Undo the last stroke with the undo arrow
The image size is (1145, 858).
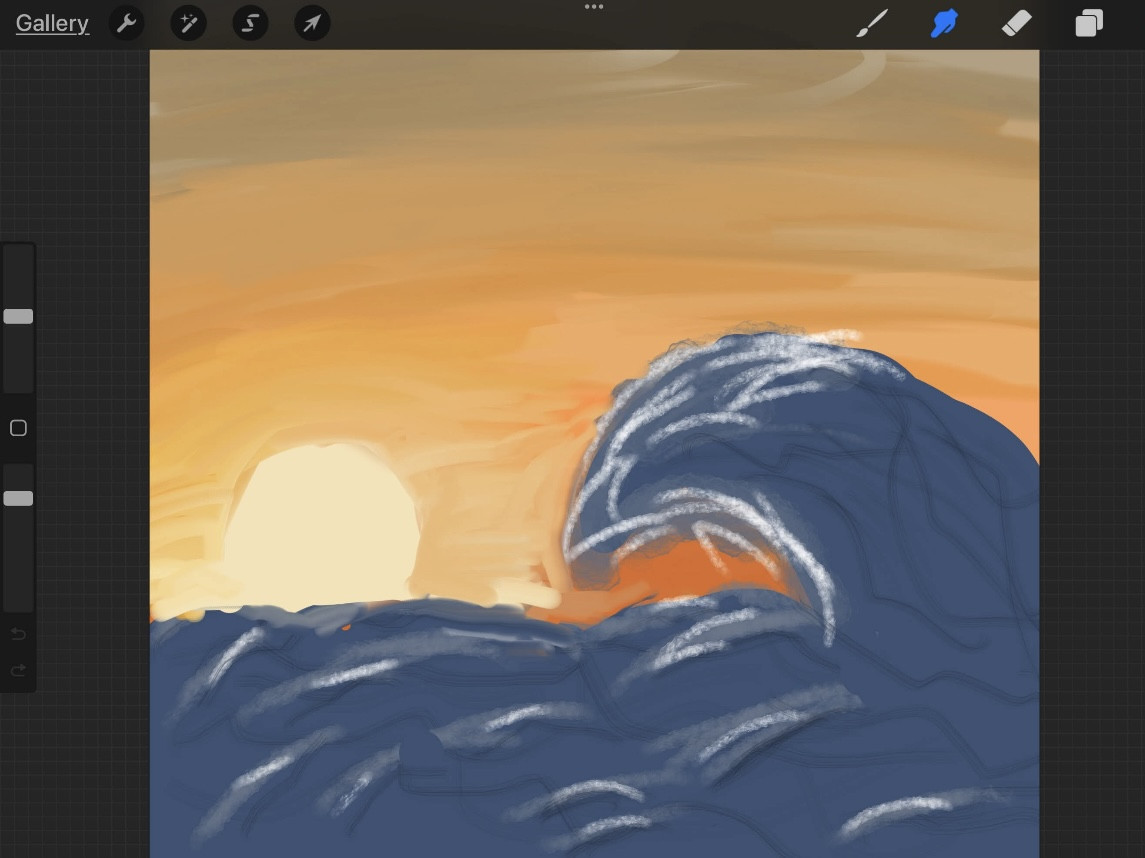tap(18, 634)
